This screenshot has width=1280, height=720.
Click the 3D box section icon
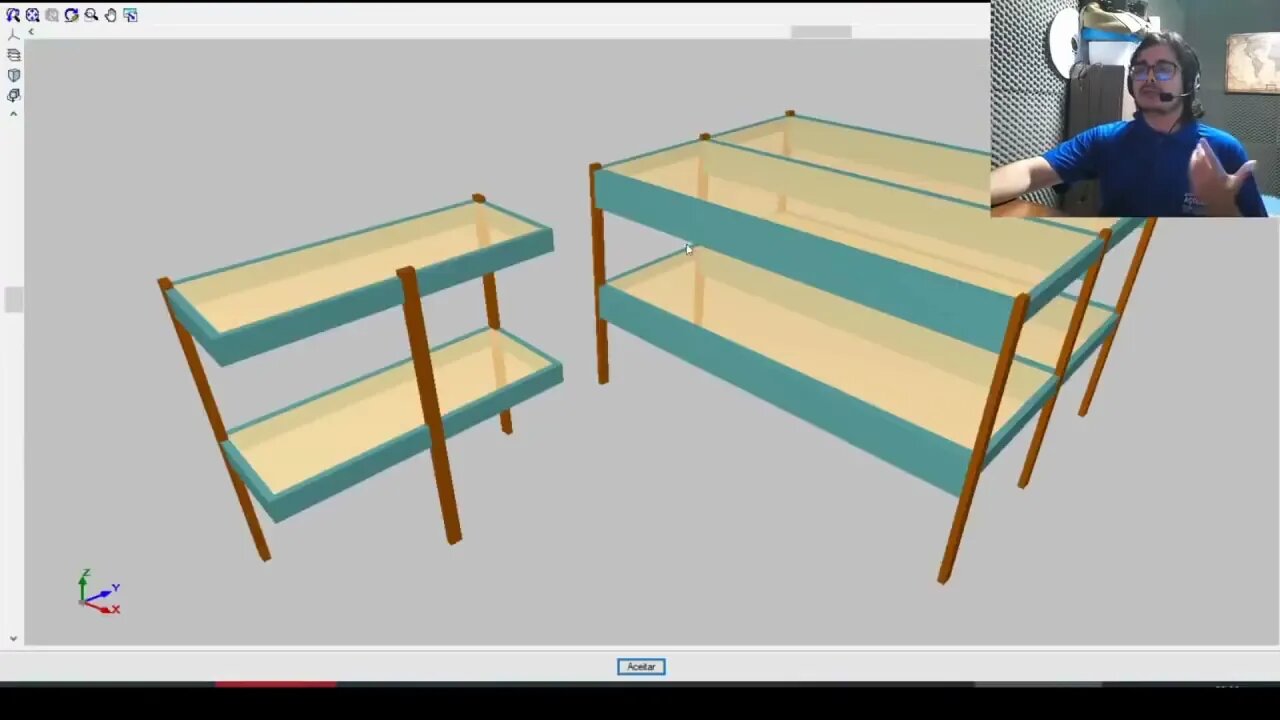coord(13,95)
